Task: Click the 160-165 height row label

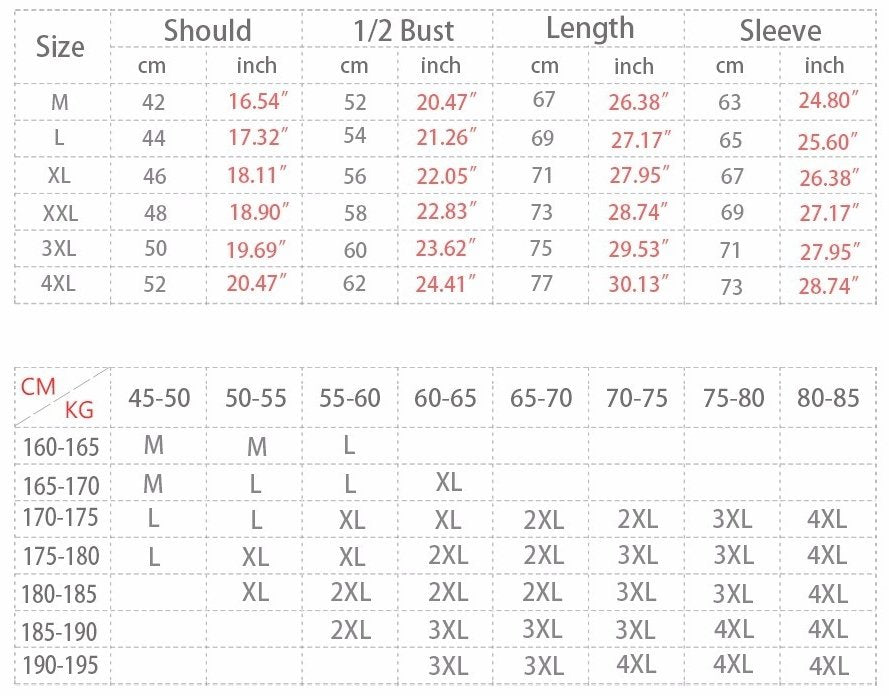Action: pyautogui.click(x=62, y=446)
